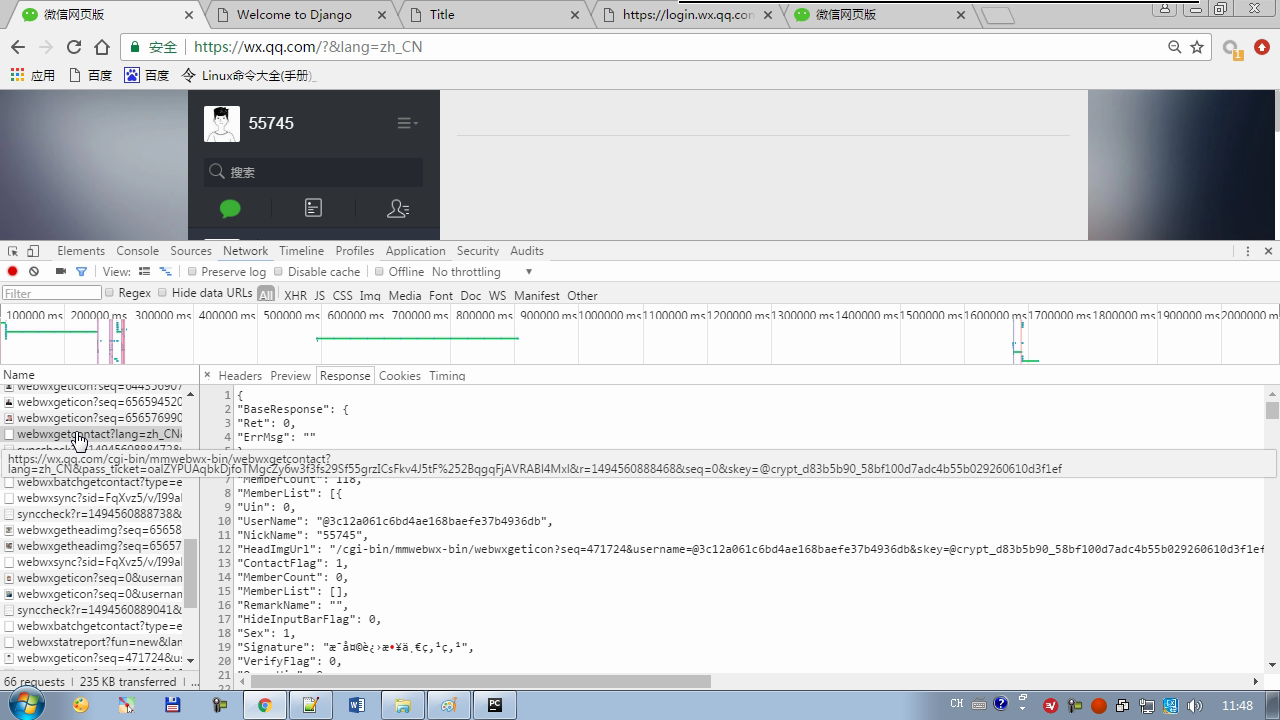Clear the network log

coord(34,271)
